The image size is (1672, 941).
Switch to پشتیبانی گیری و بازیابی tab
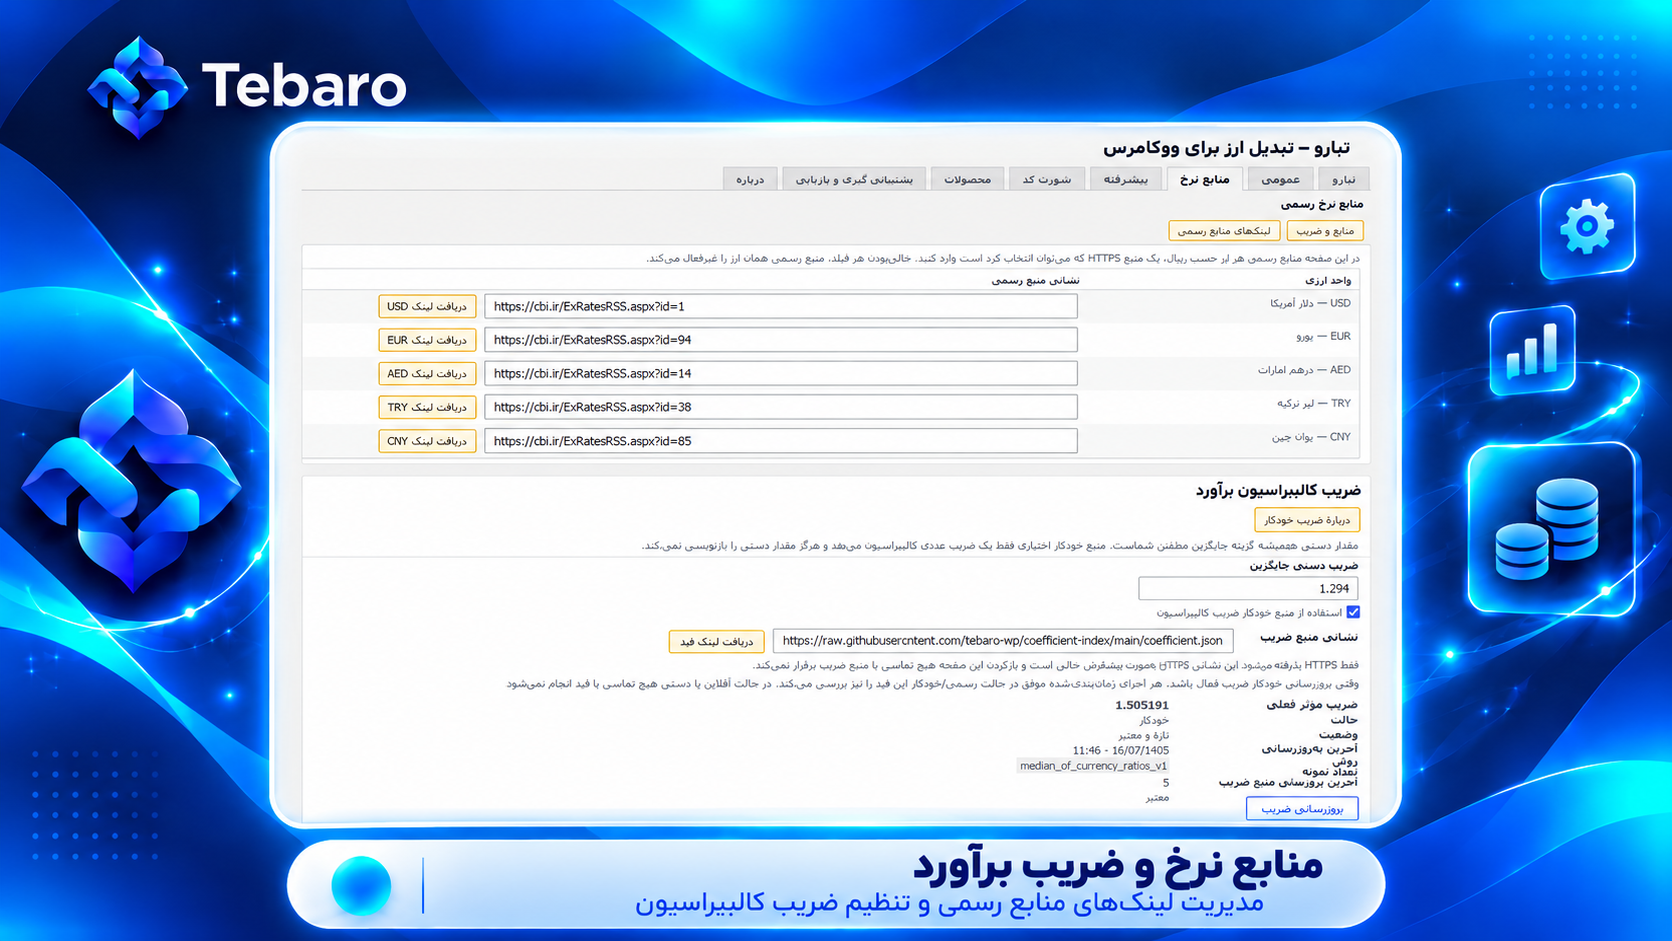854,179
